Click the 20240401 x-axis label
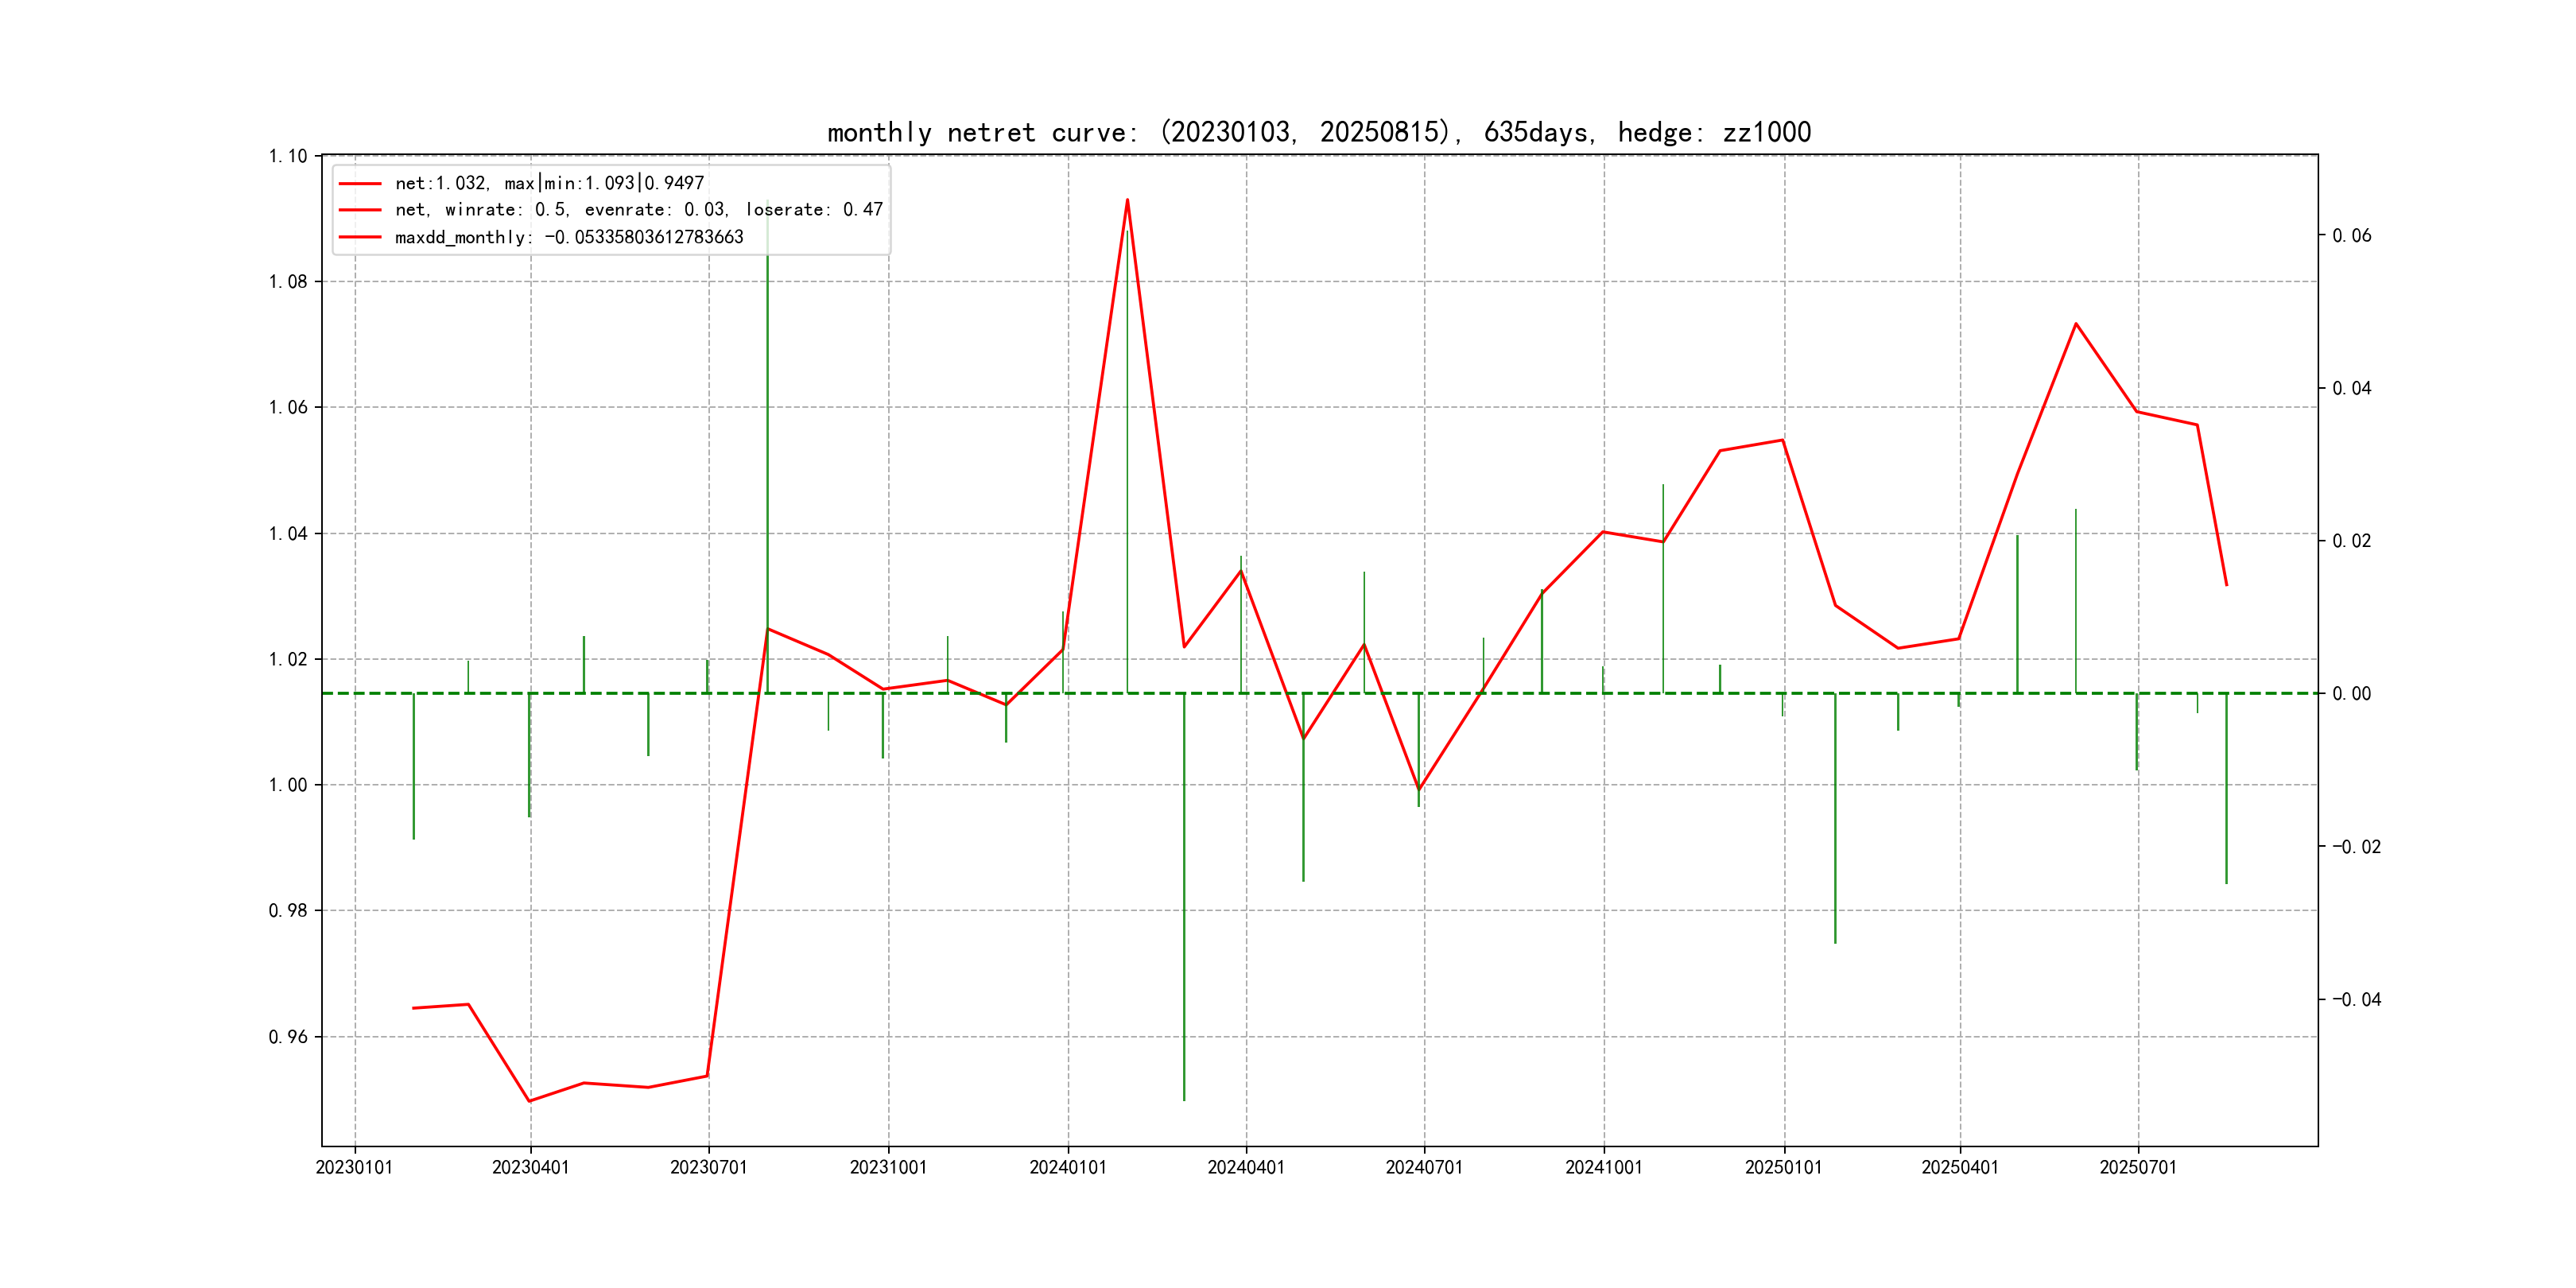The height and width of the screenshot is (1288, 2576). [1245, 1167]
